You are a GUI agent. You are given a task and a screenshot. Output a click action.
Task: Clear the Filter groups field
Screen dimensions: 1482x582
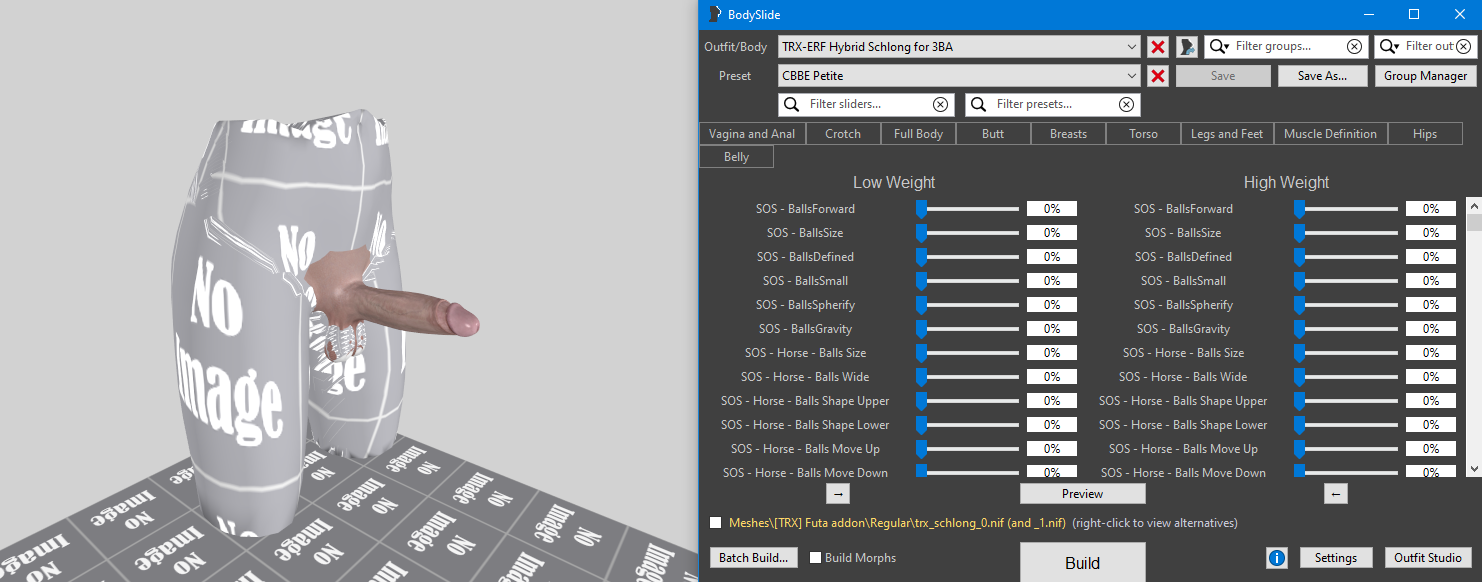1354,47
